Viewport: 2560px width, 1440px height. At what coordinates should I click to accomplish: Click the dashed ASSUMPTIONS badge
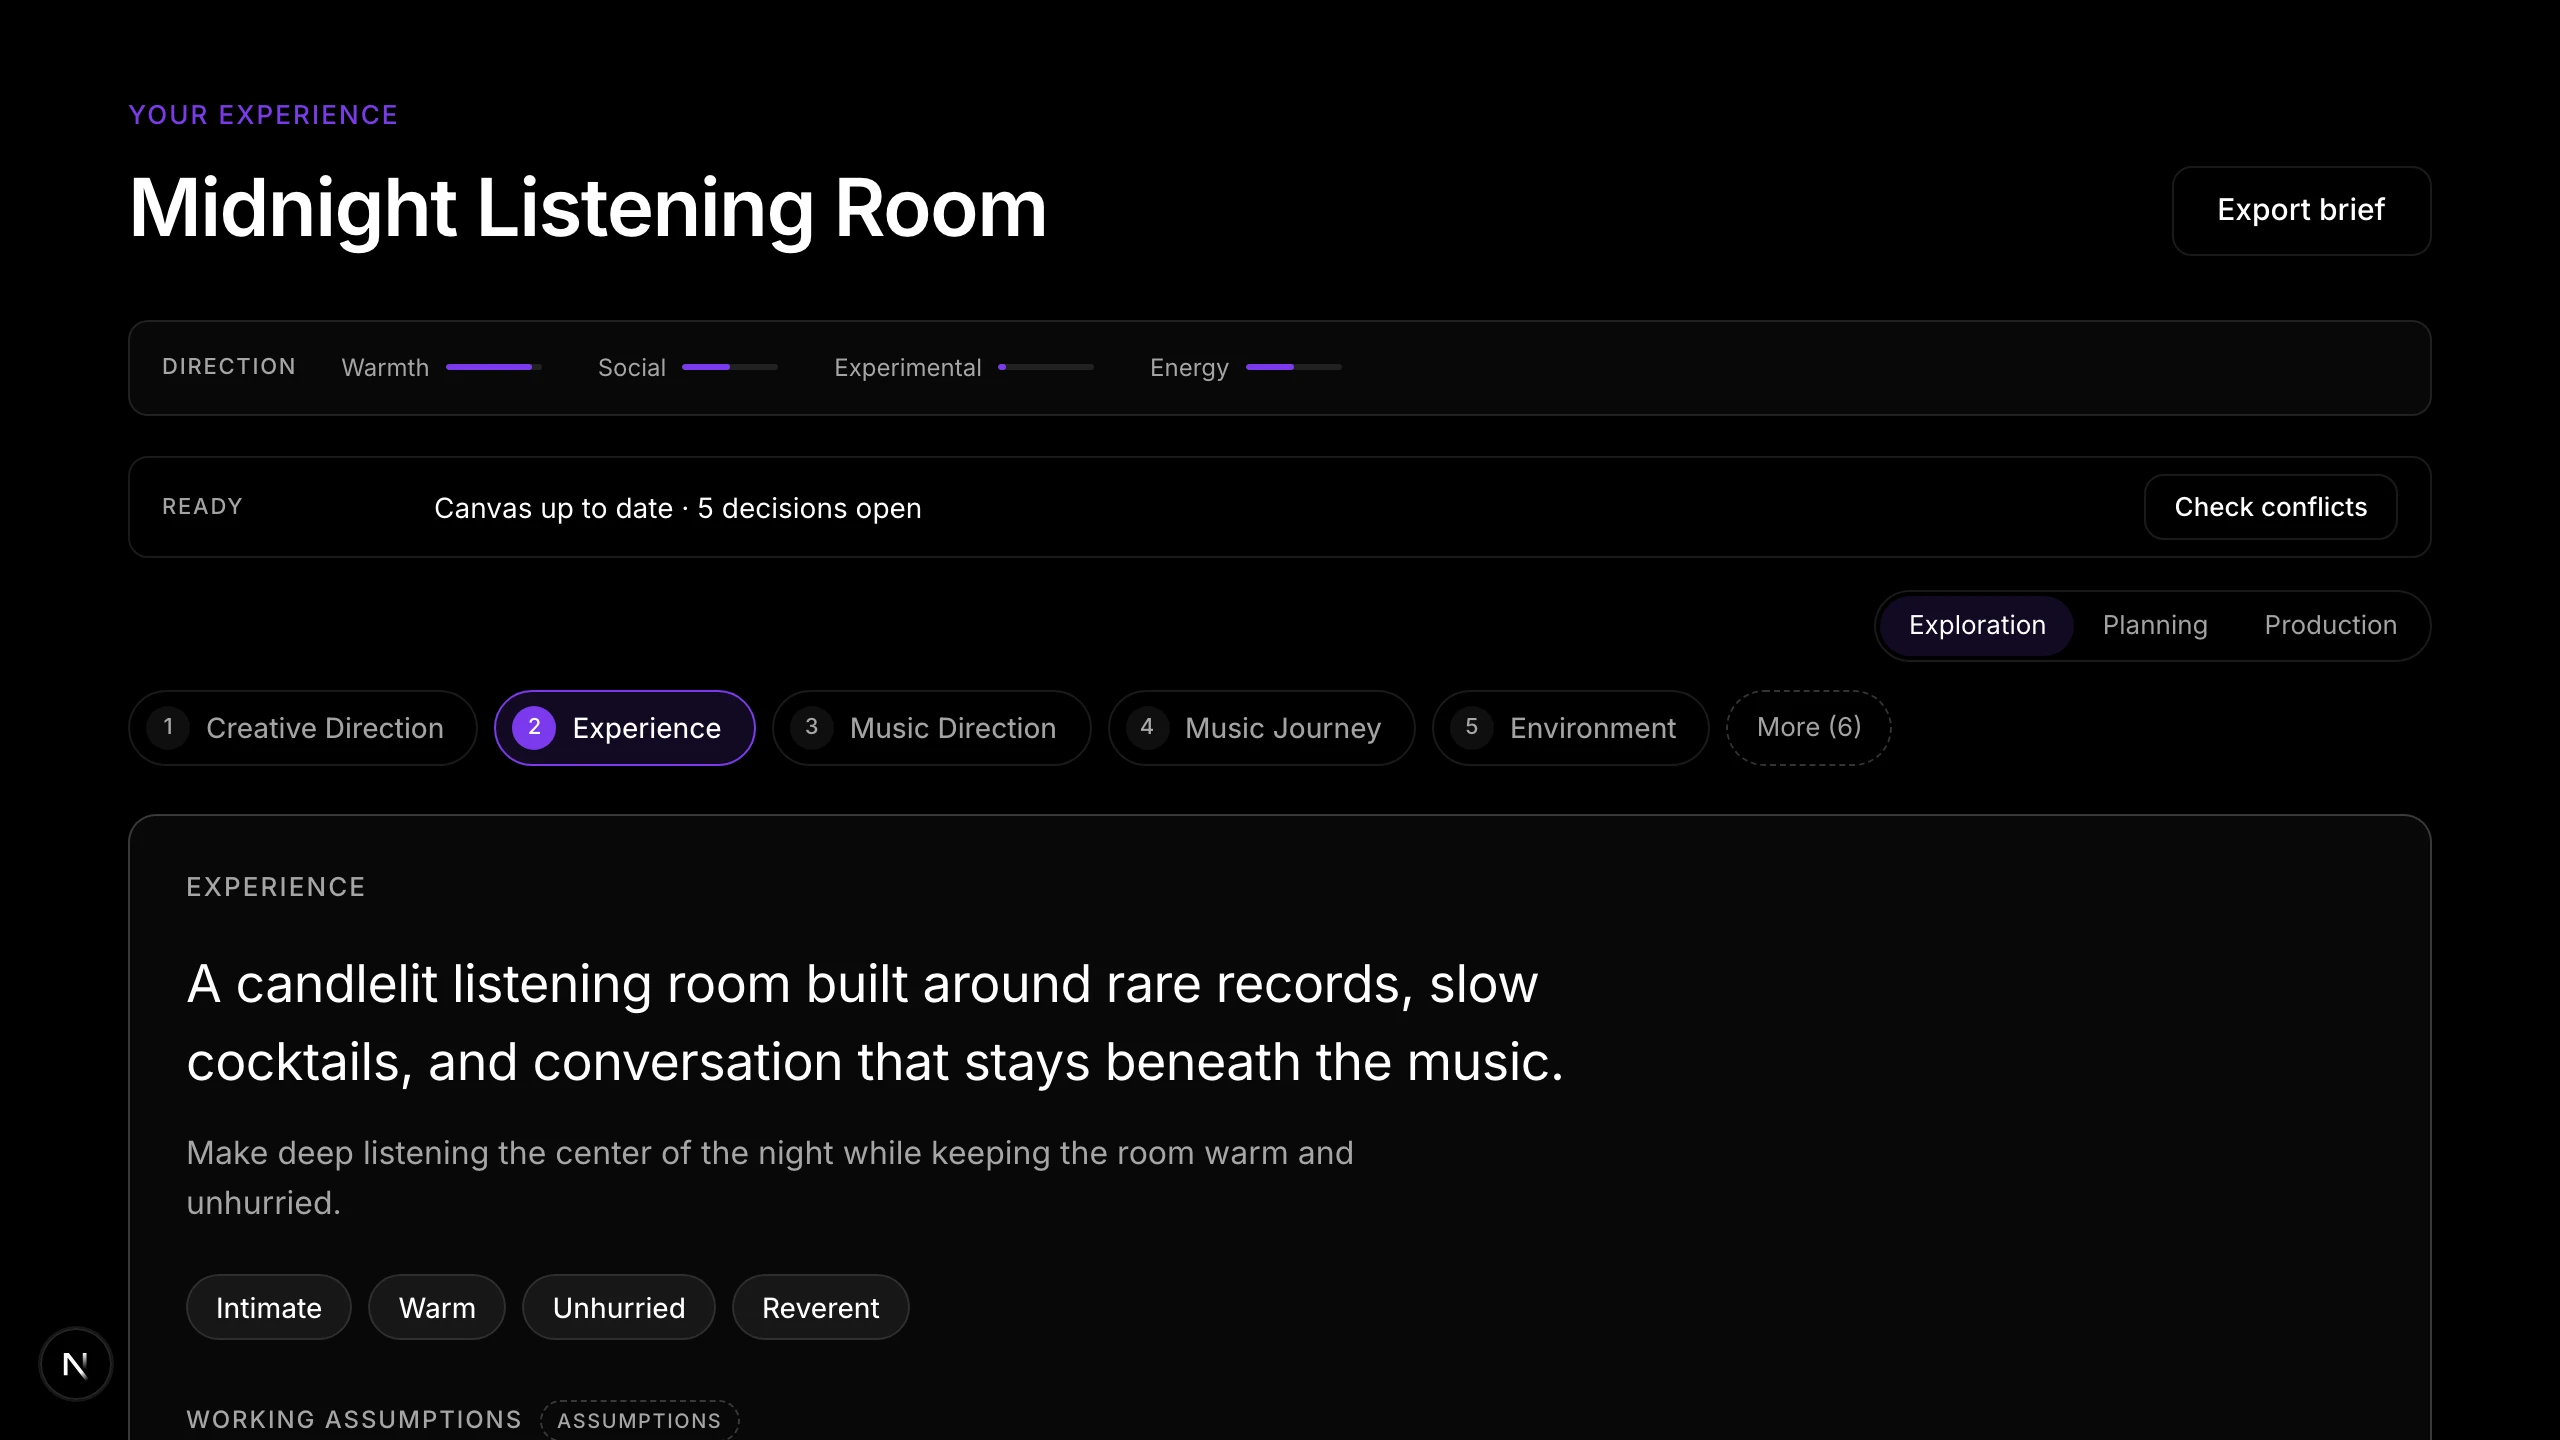(640, 1420)
